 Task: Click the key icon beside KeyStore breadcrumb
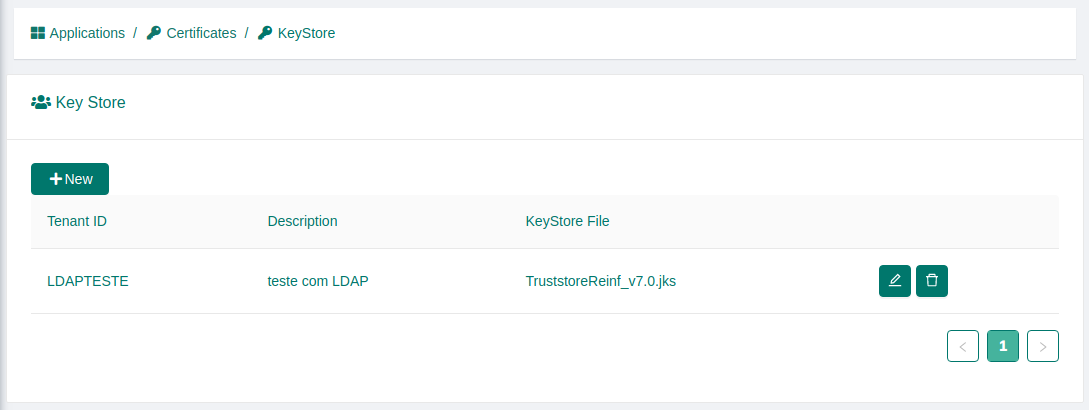coord(265,33)
